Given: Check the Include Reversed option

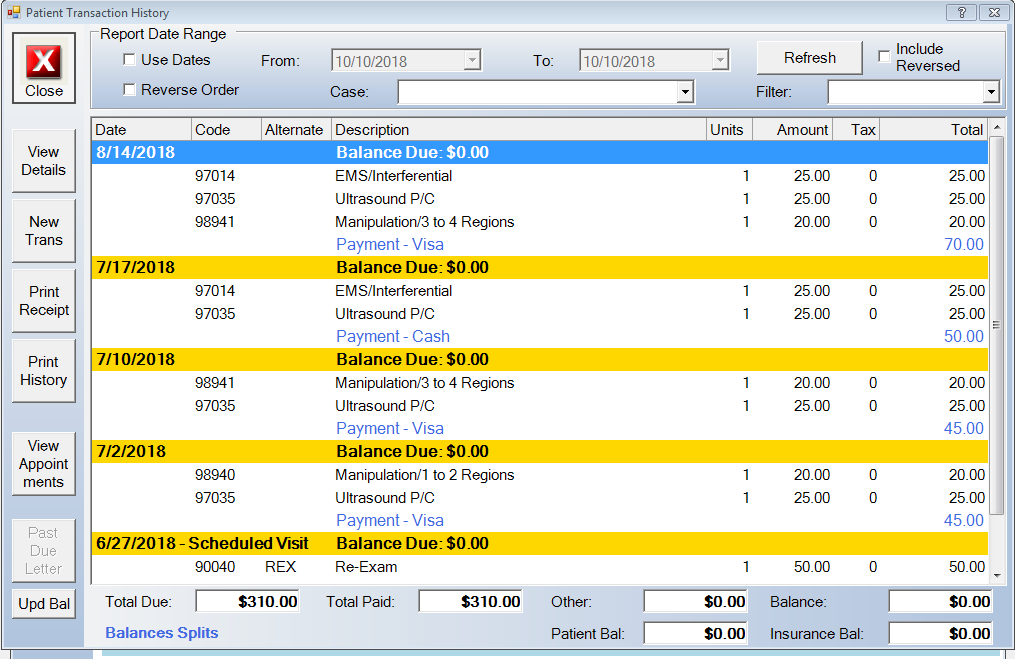Looking at the screenshot, I should (884, 56).
